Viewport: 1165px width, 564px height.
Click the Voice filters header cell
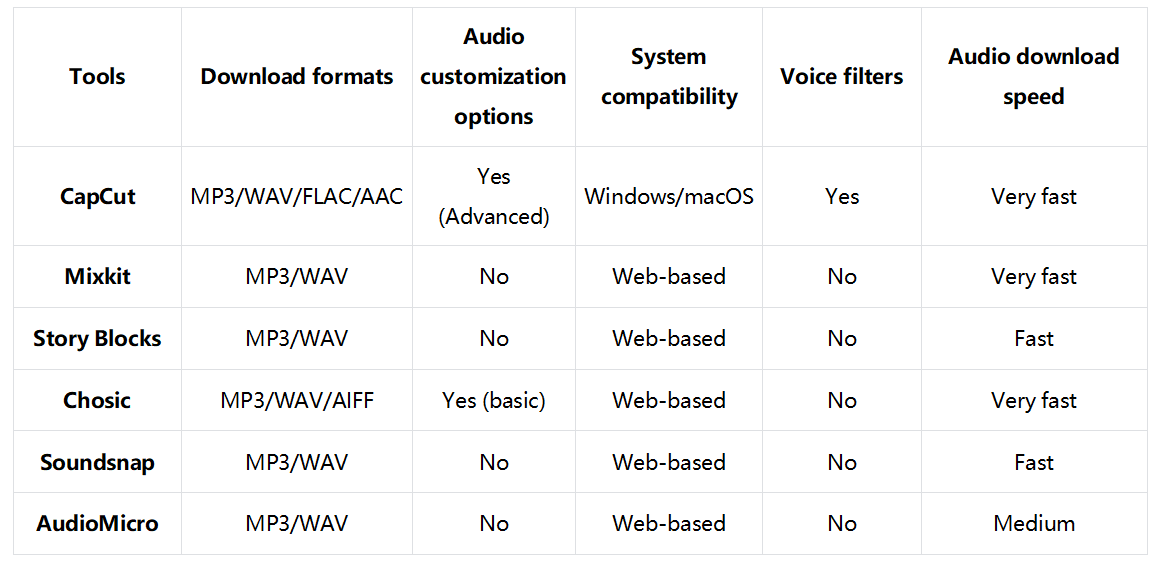click(841, 77)
